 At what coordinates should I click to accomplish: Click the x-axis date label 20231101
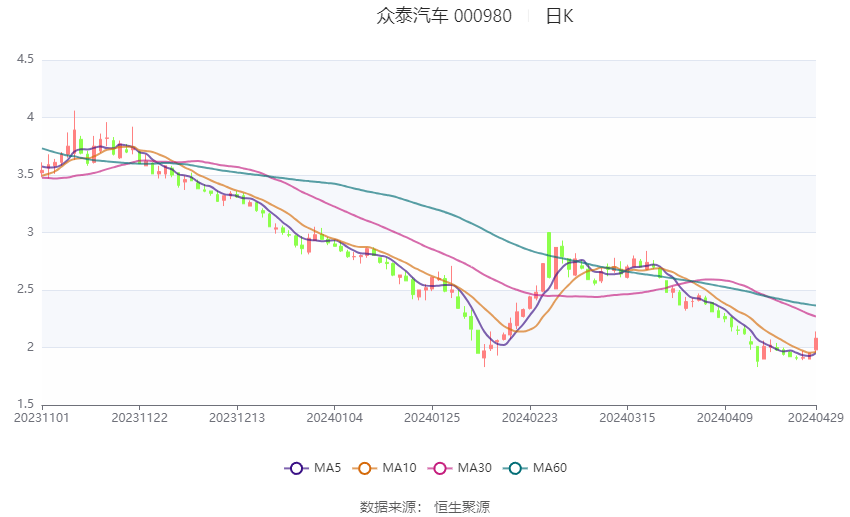pos(42,418)
